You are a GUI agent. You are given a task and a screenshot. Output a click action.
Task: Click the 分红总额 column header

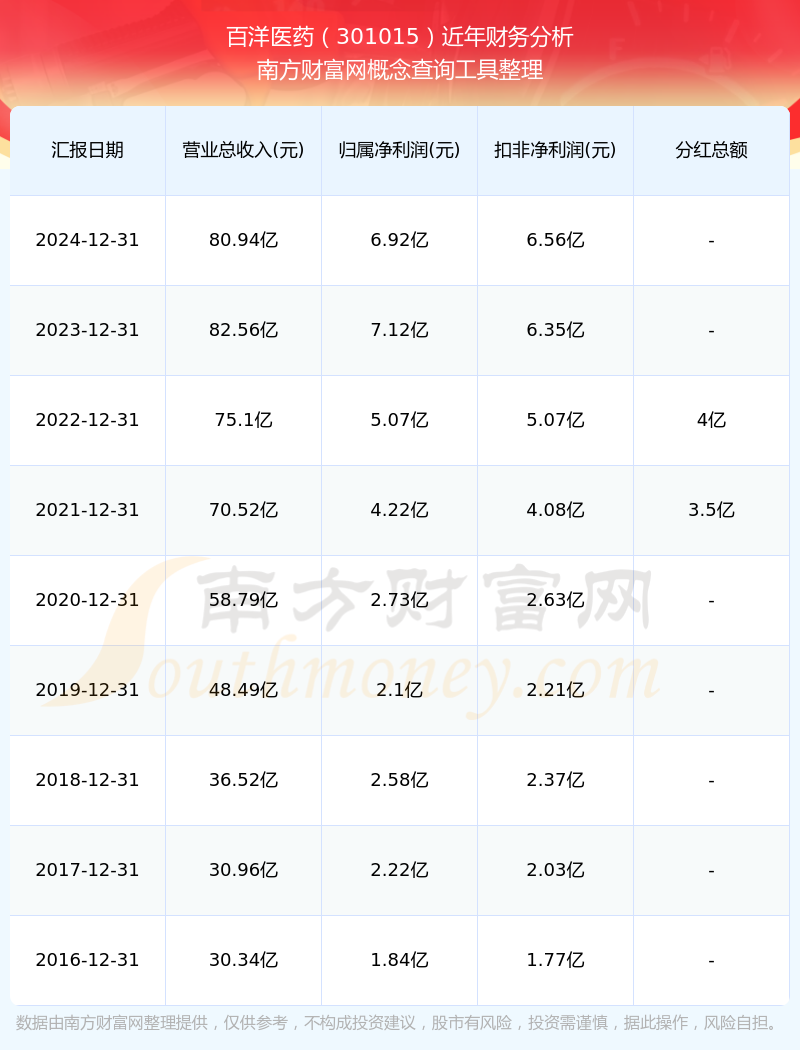(712, 150)
